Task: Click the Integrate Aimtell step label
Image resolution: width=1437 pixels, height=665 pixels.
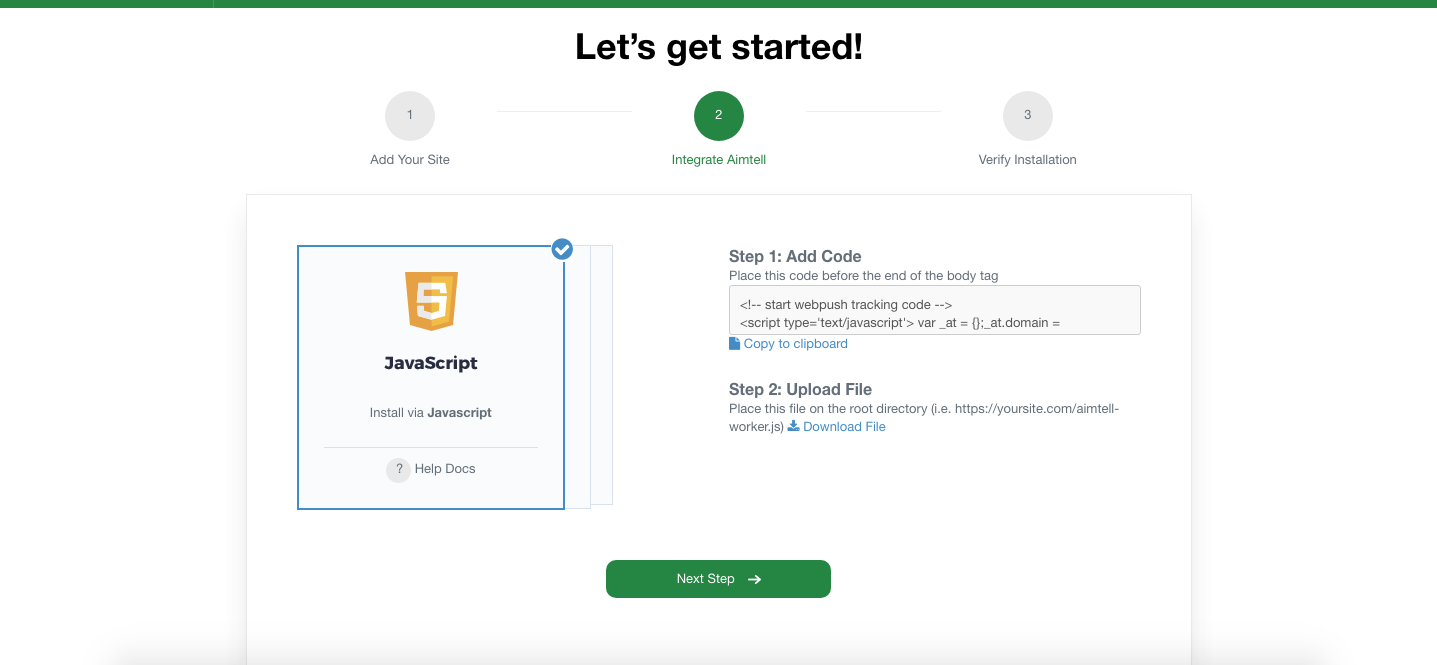Action: (x=718, y=159)
